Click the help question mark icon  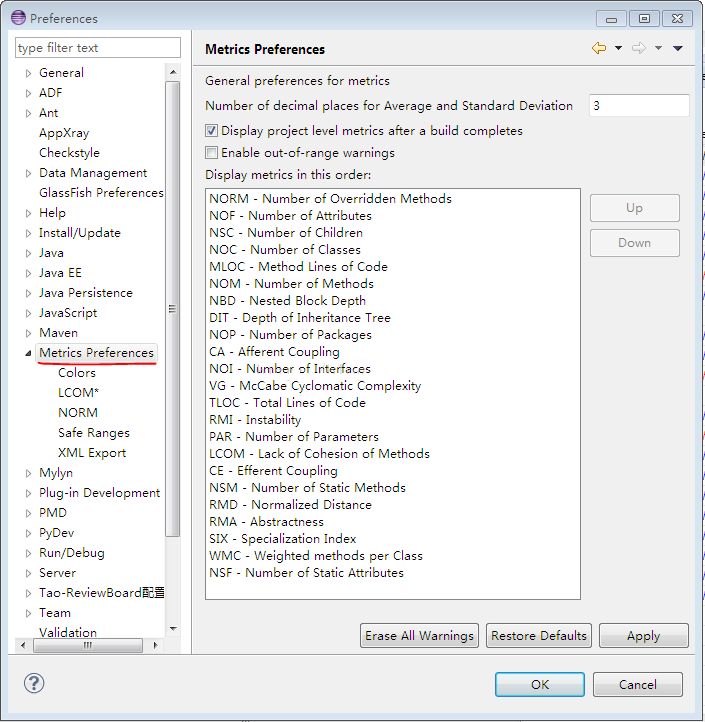(x=34, y=683)
